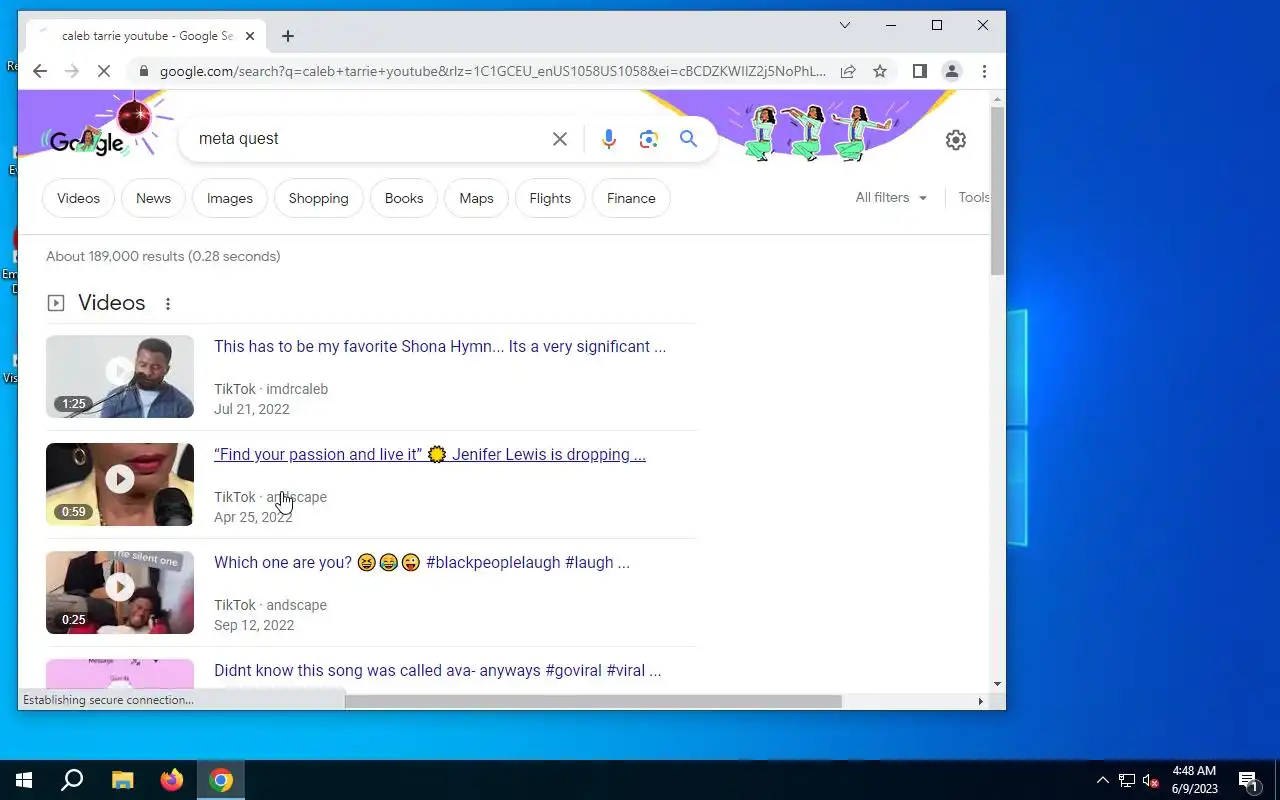1280x800 pixels.
Task: Click the Chrome taskbar icon
Action: point(221,780)
